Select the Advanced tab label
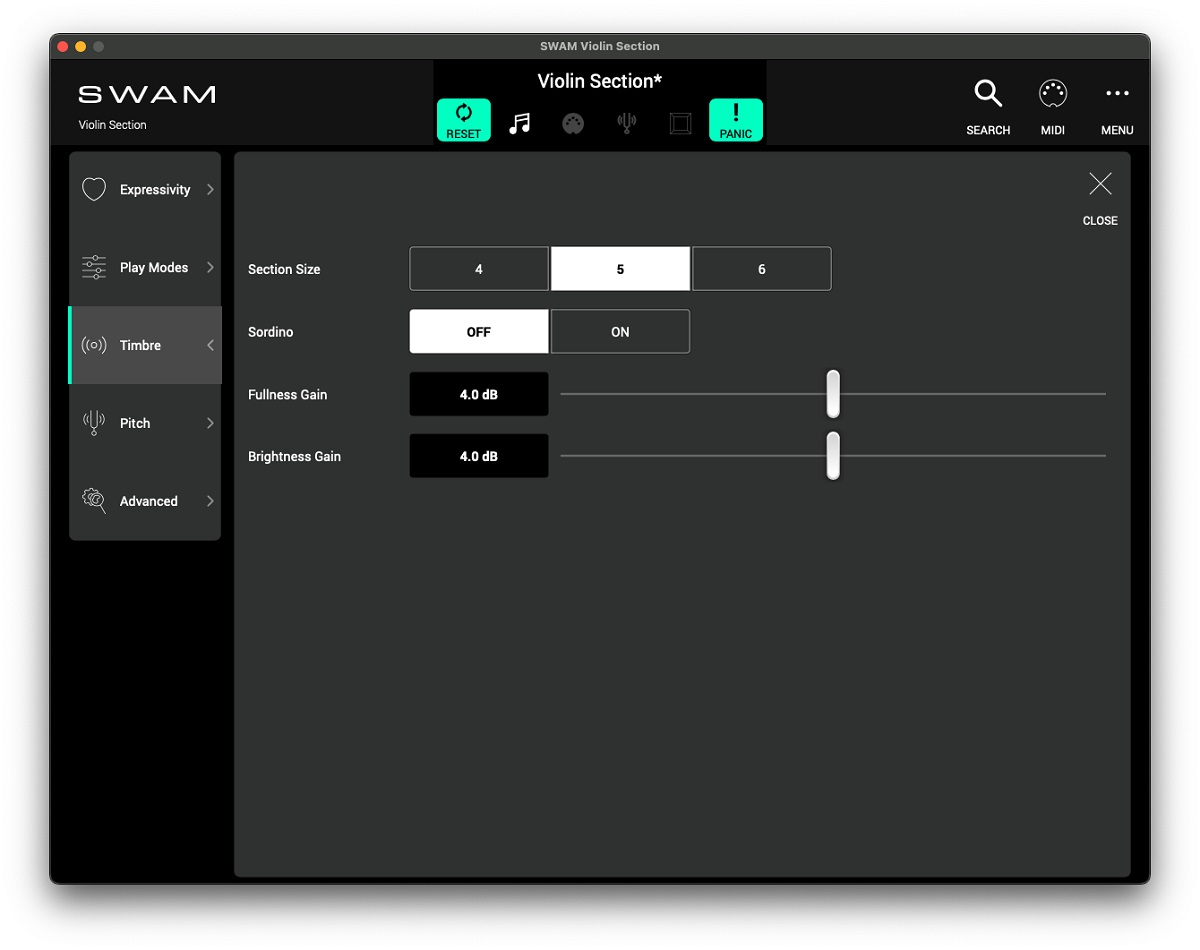The width and height of the screenshot is (1200, 950). [x=149, y=501]
